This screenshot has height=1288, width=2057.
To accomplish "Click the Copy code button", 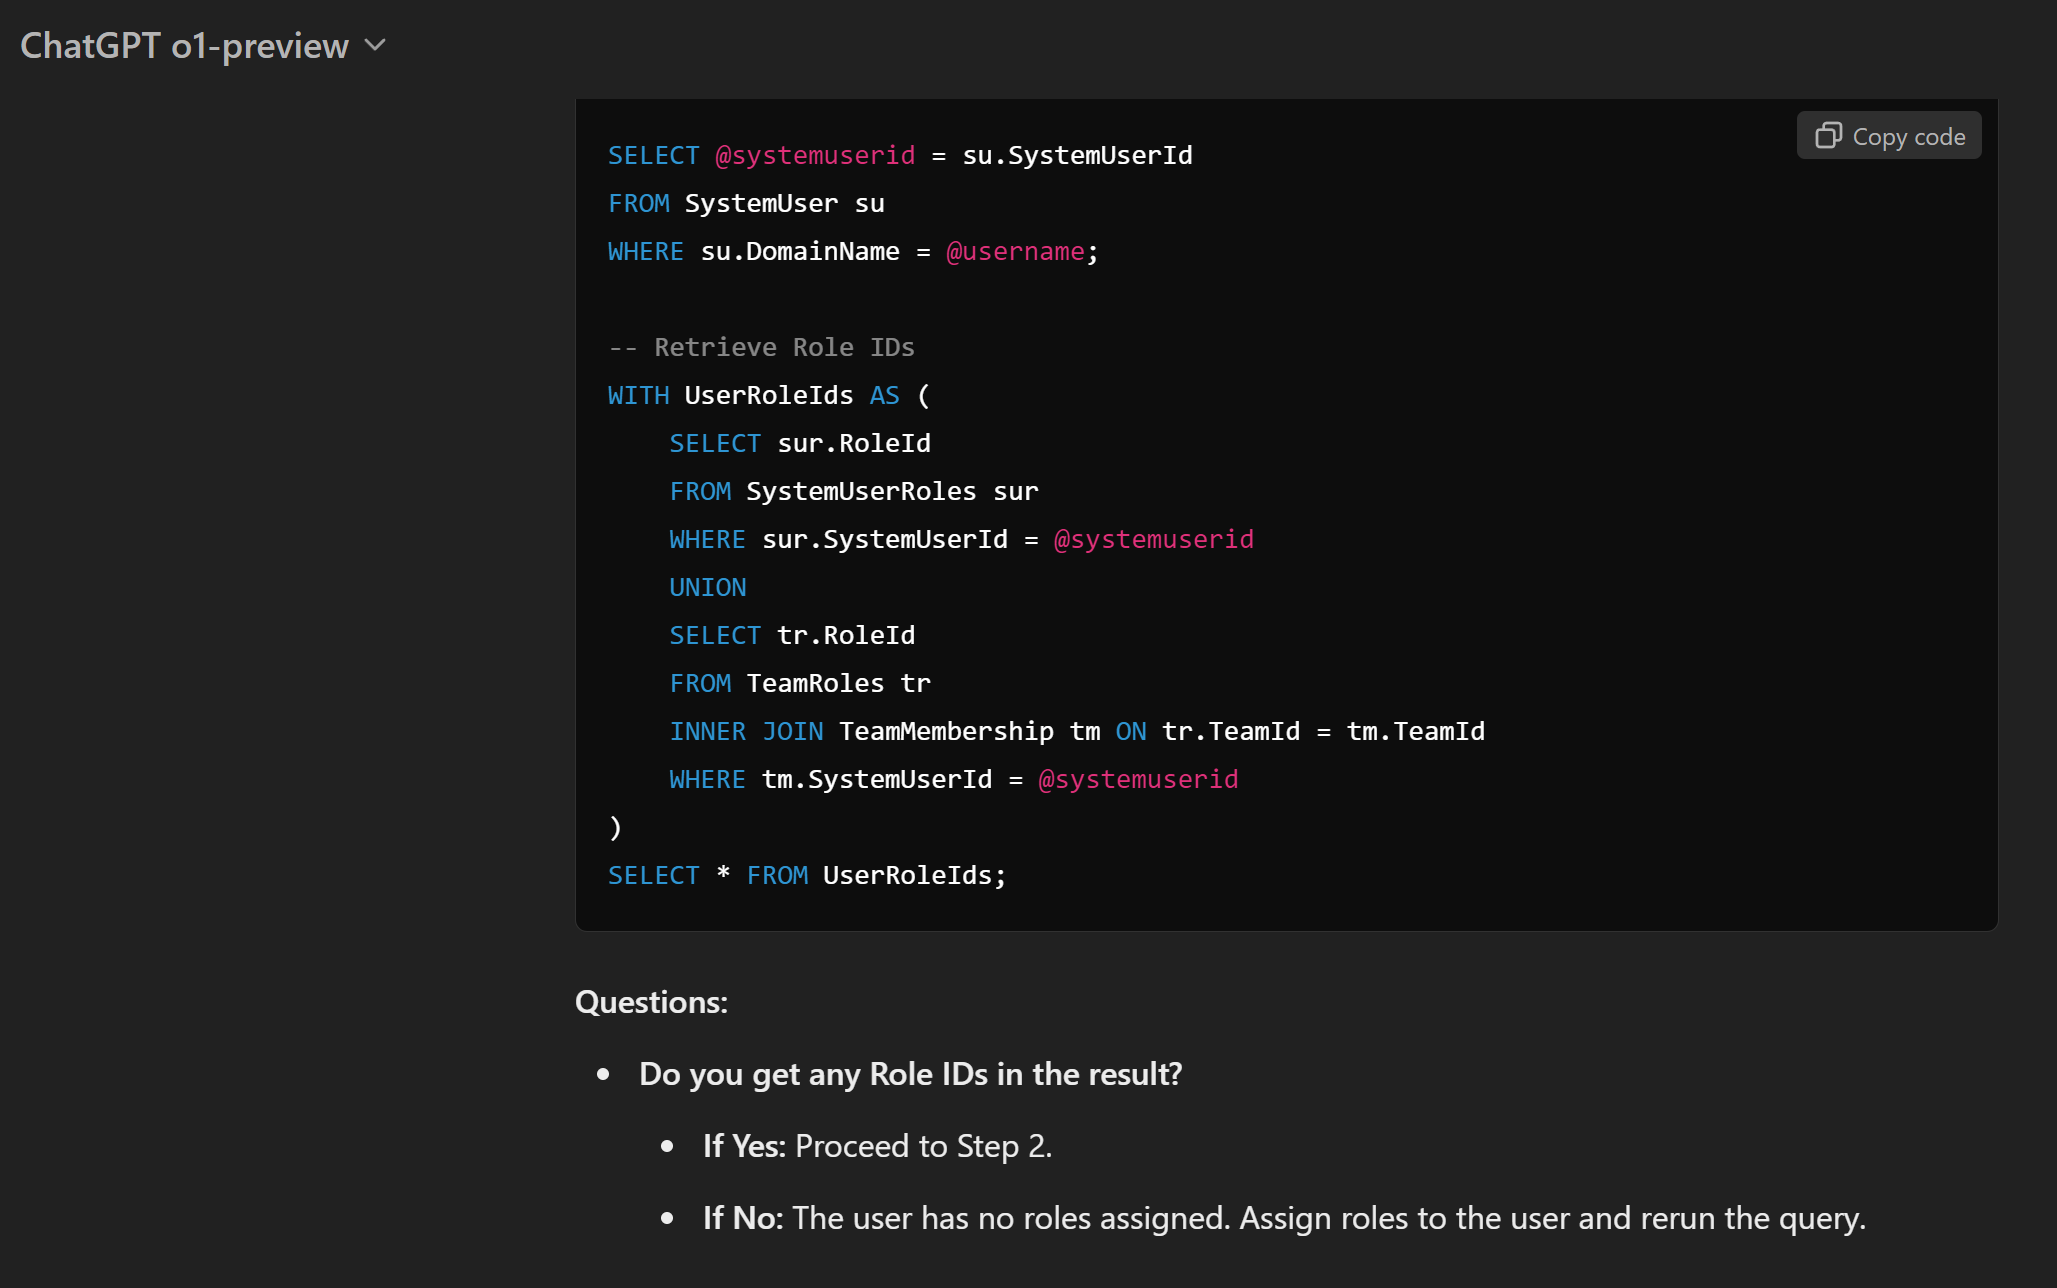I will [x=1889, y=136].
